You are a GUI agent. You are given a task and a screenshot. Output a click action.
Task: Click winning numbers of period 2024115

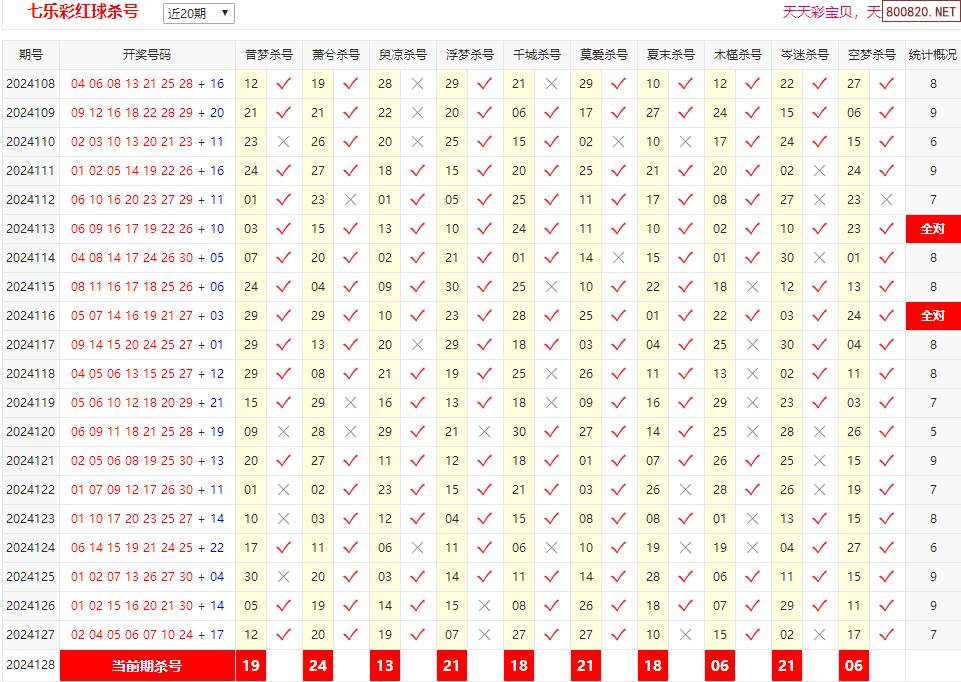click(147, 287)
